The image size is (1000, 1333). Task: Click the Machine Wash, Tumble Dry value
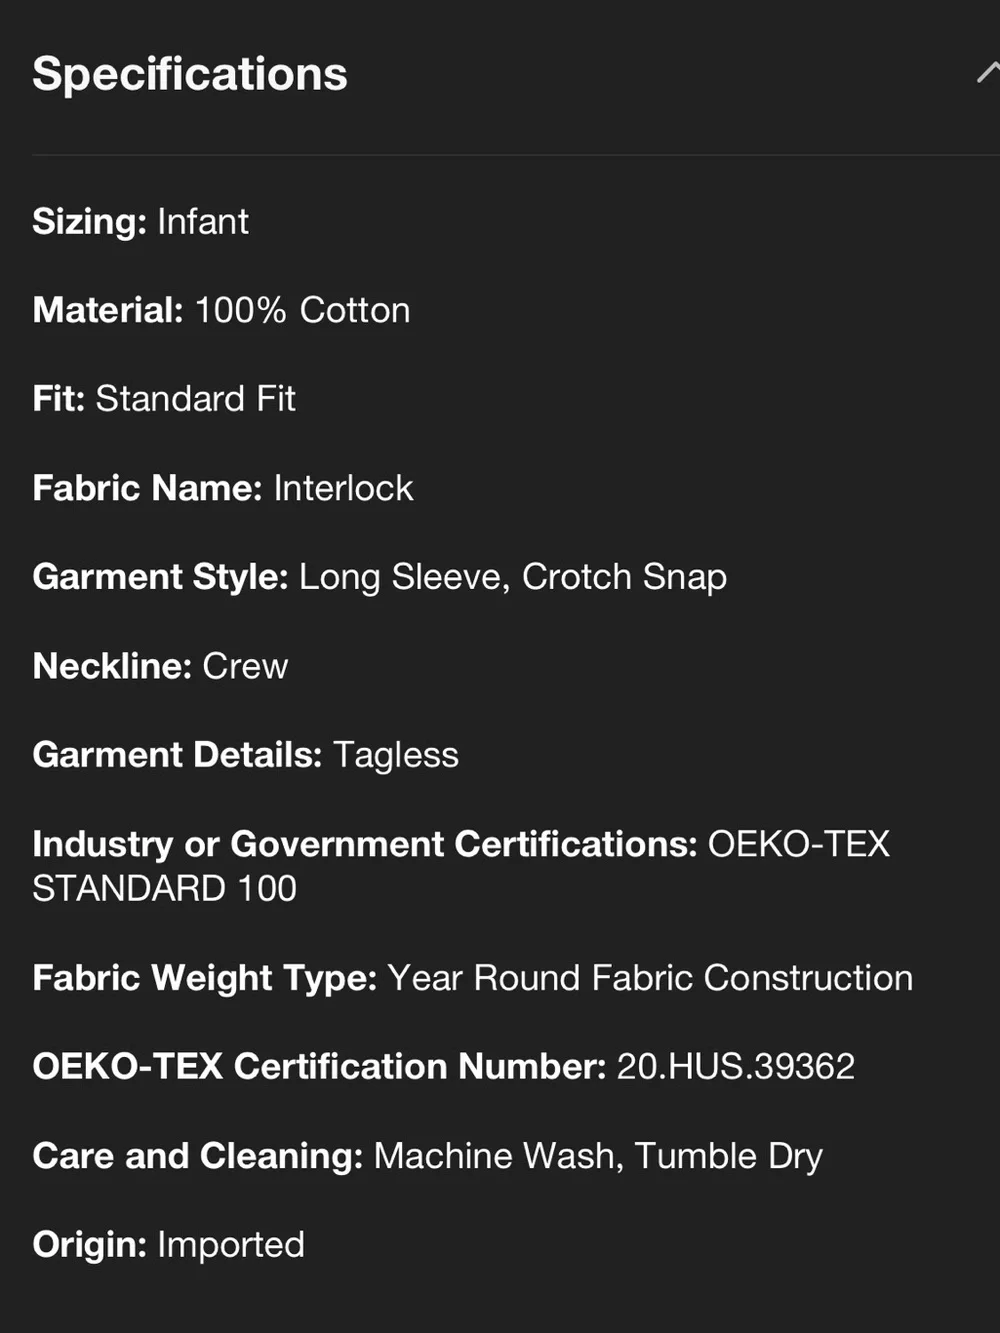pos(598,1156)
